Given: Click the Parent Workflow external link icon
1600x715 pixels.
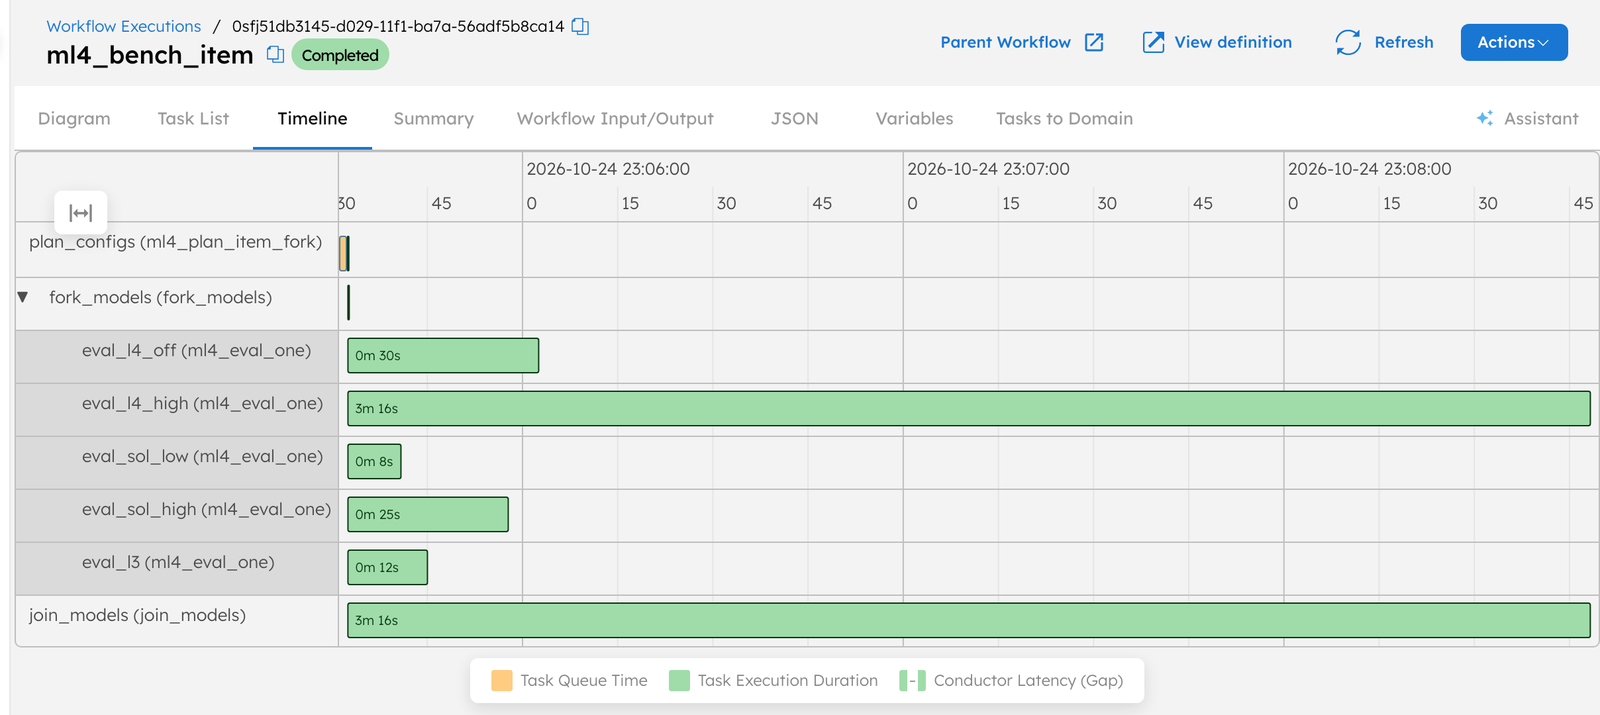Looking at the screenshot, I should [1094, 42].
